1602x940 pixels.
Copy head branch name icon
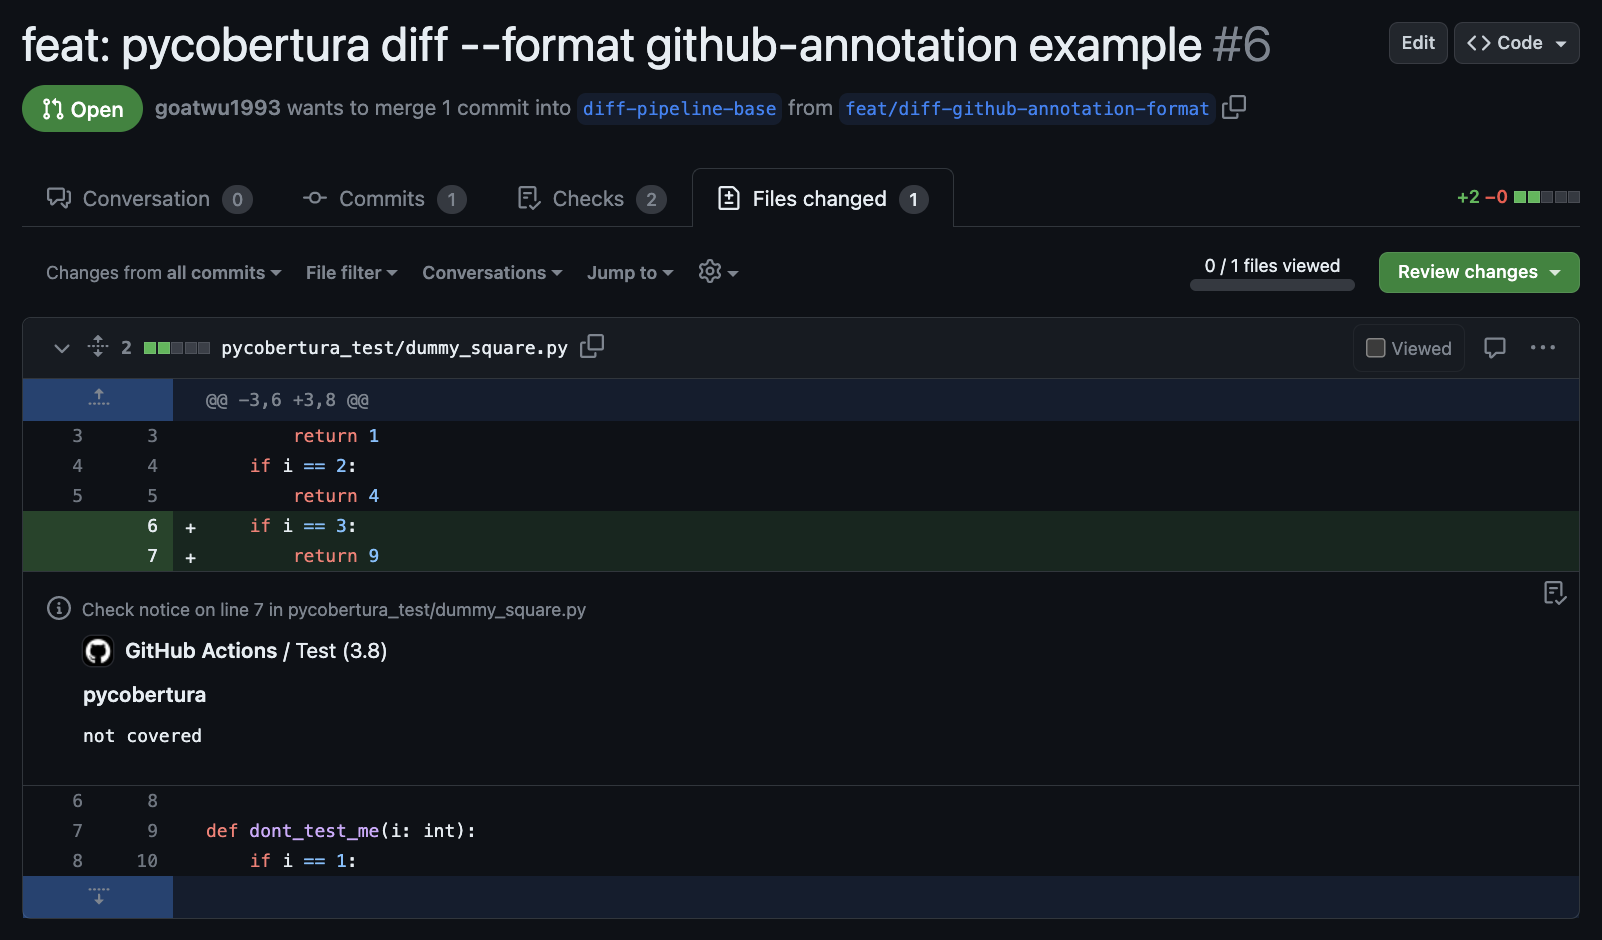tap(1234, 107)
